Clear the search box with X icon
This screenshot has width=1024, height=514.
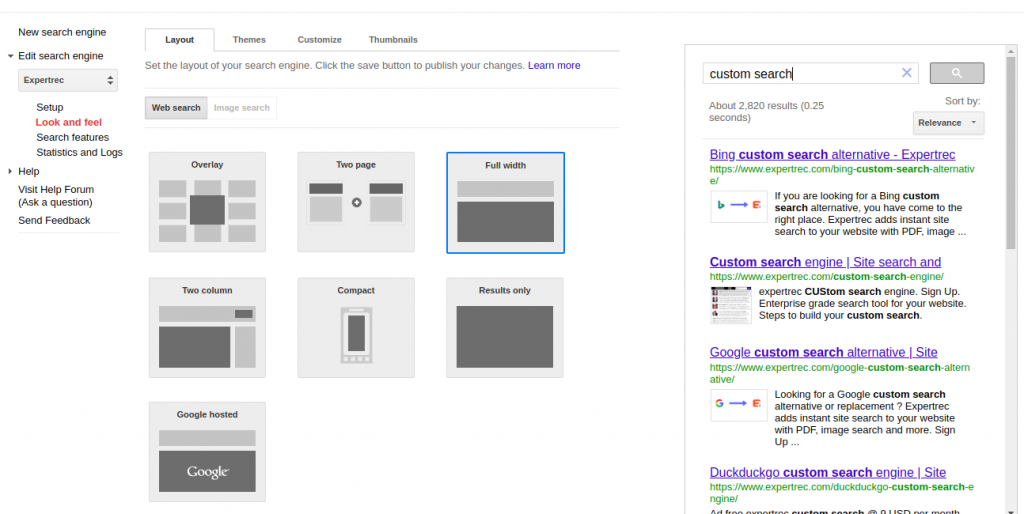[906, 73]
